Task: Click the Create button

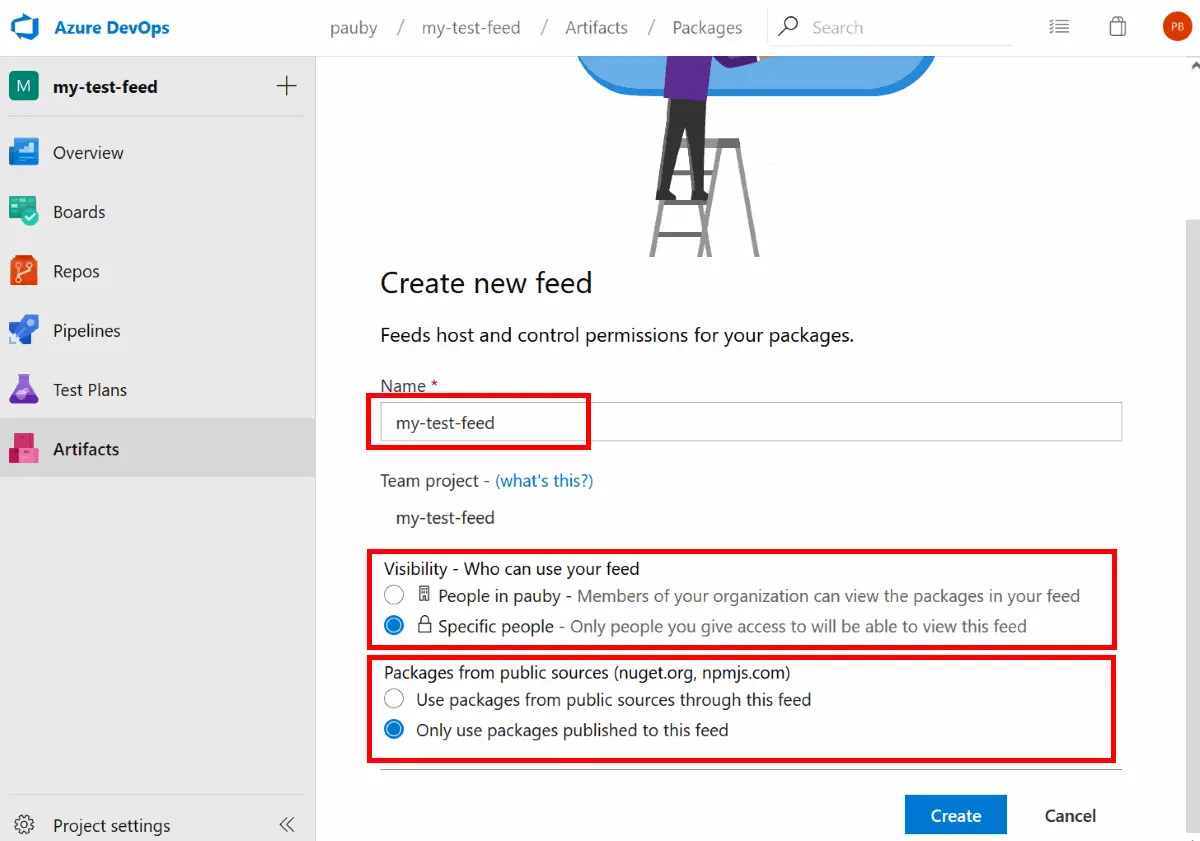Action: (955, 815)
